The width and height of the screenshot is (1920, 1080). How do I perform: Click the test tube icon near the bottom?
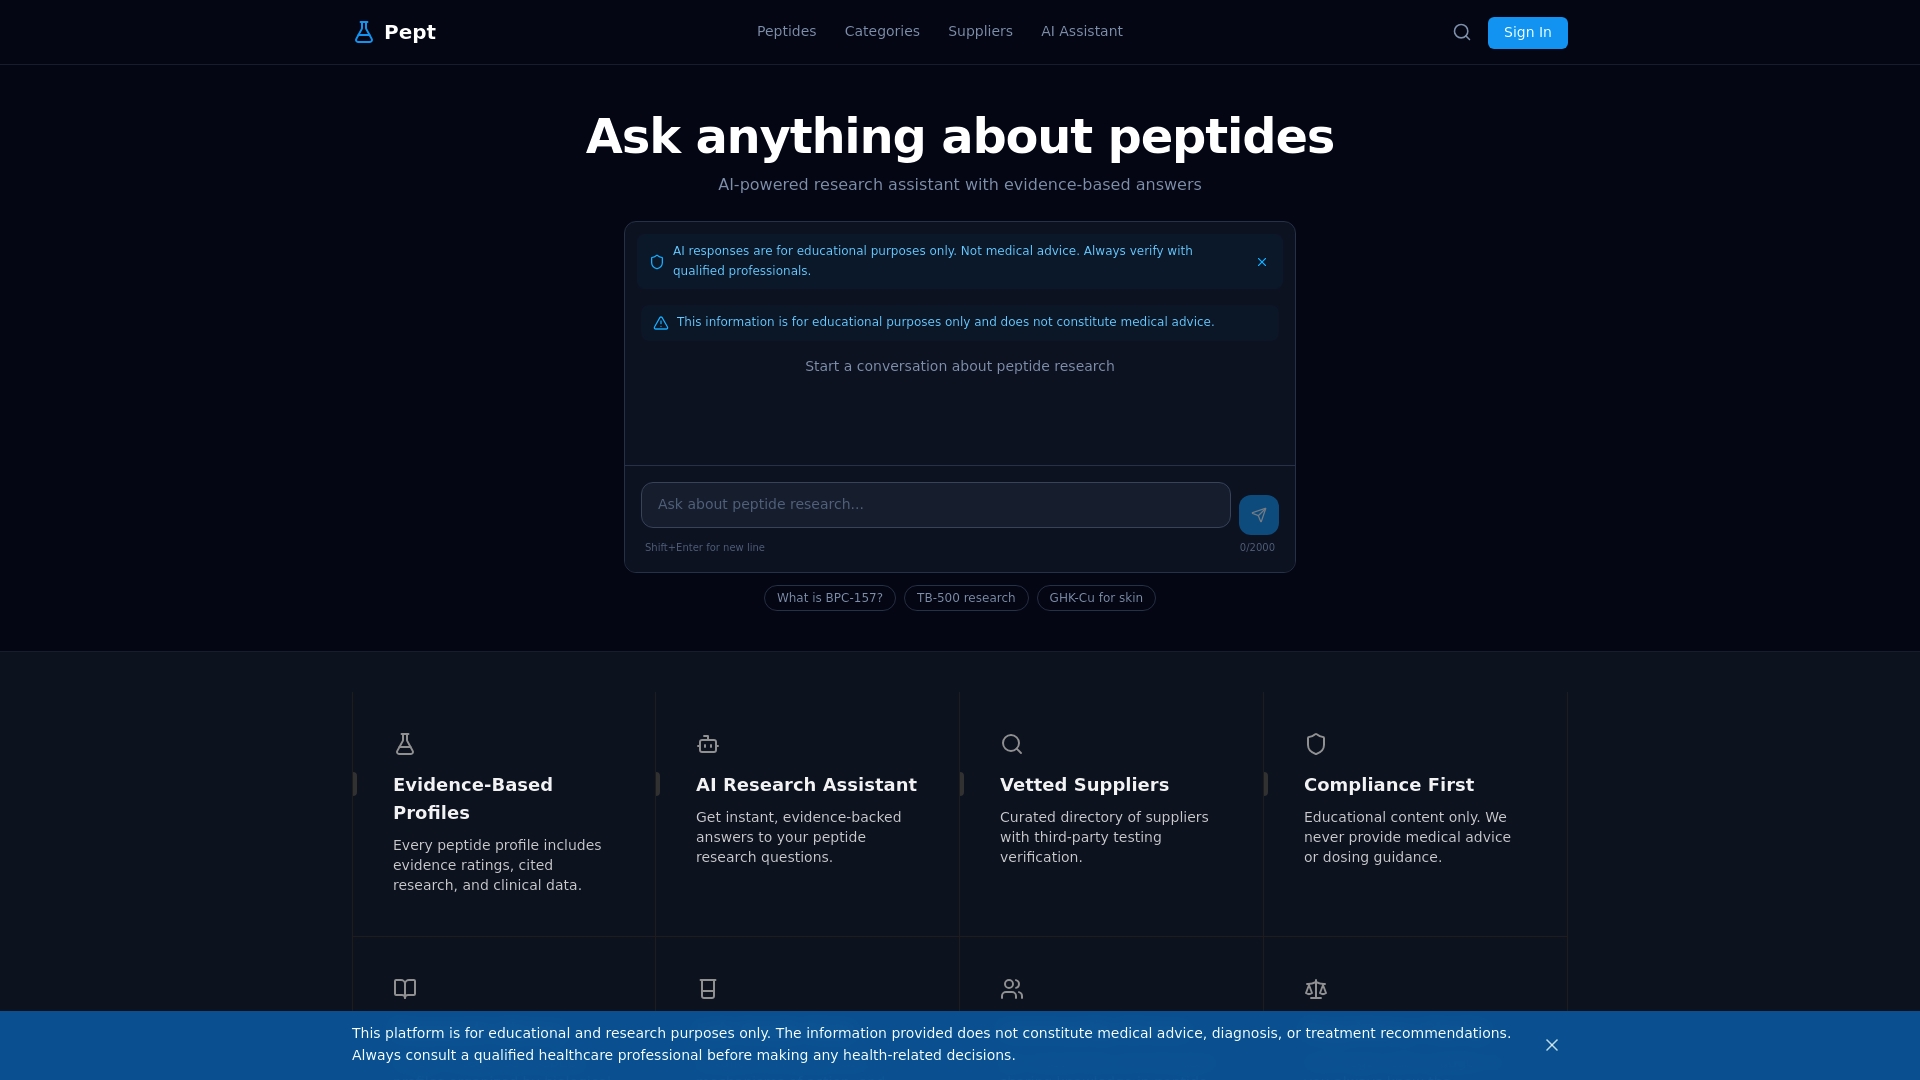[x=707, y=989]
